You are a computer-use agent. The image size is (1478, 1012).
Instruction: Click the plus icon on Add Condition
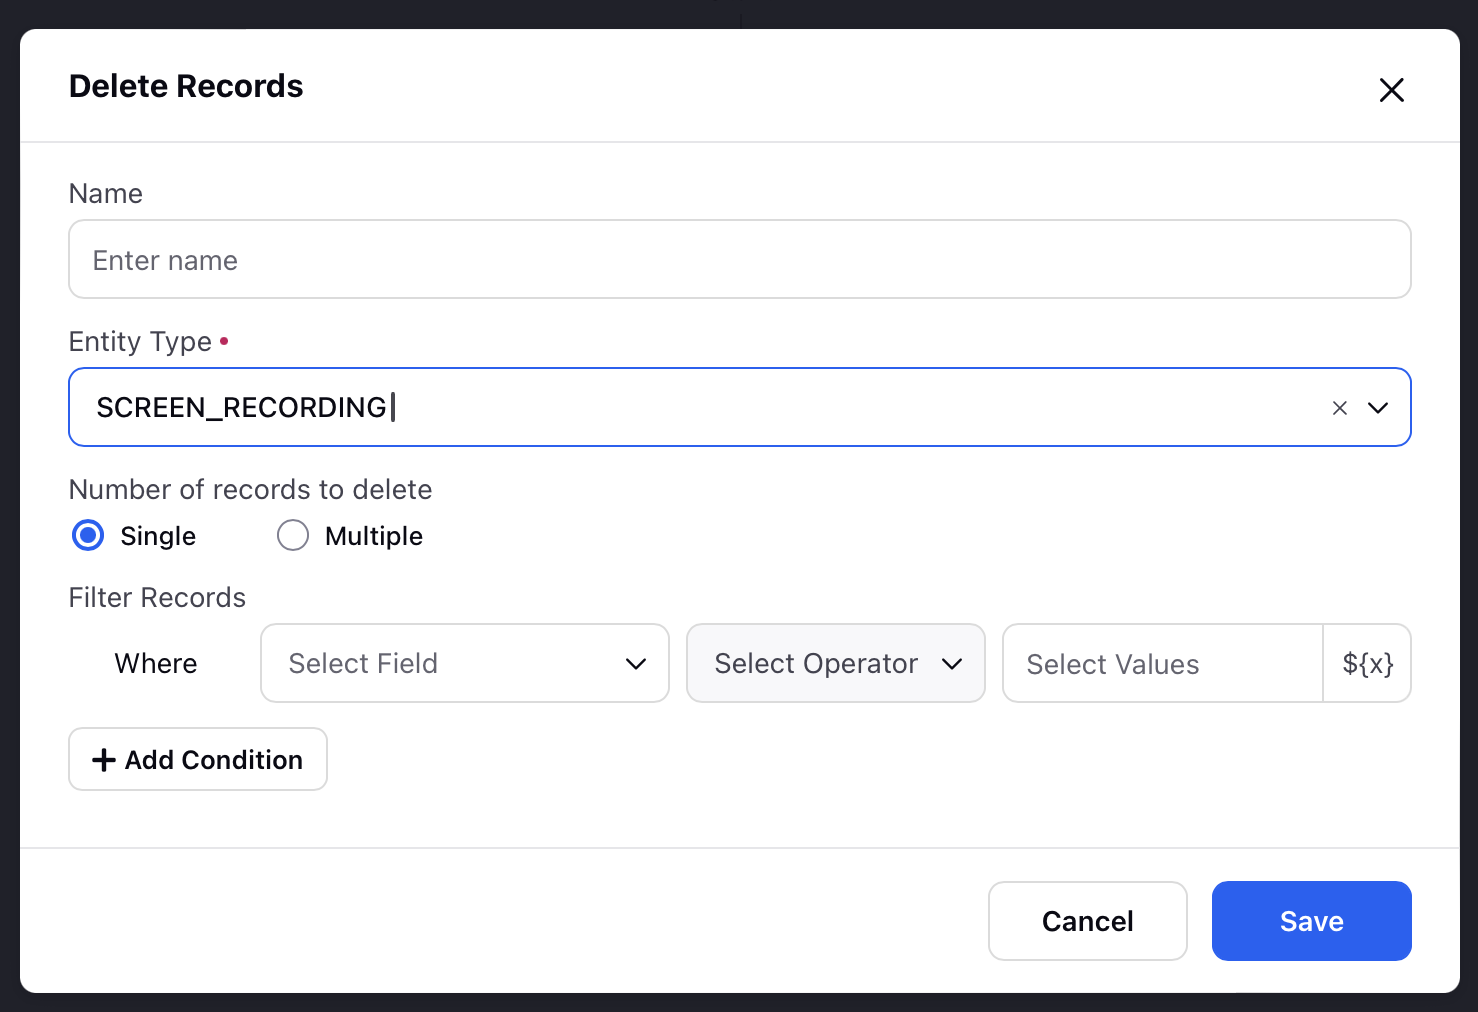point(104,760)
